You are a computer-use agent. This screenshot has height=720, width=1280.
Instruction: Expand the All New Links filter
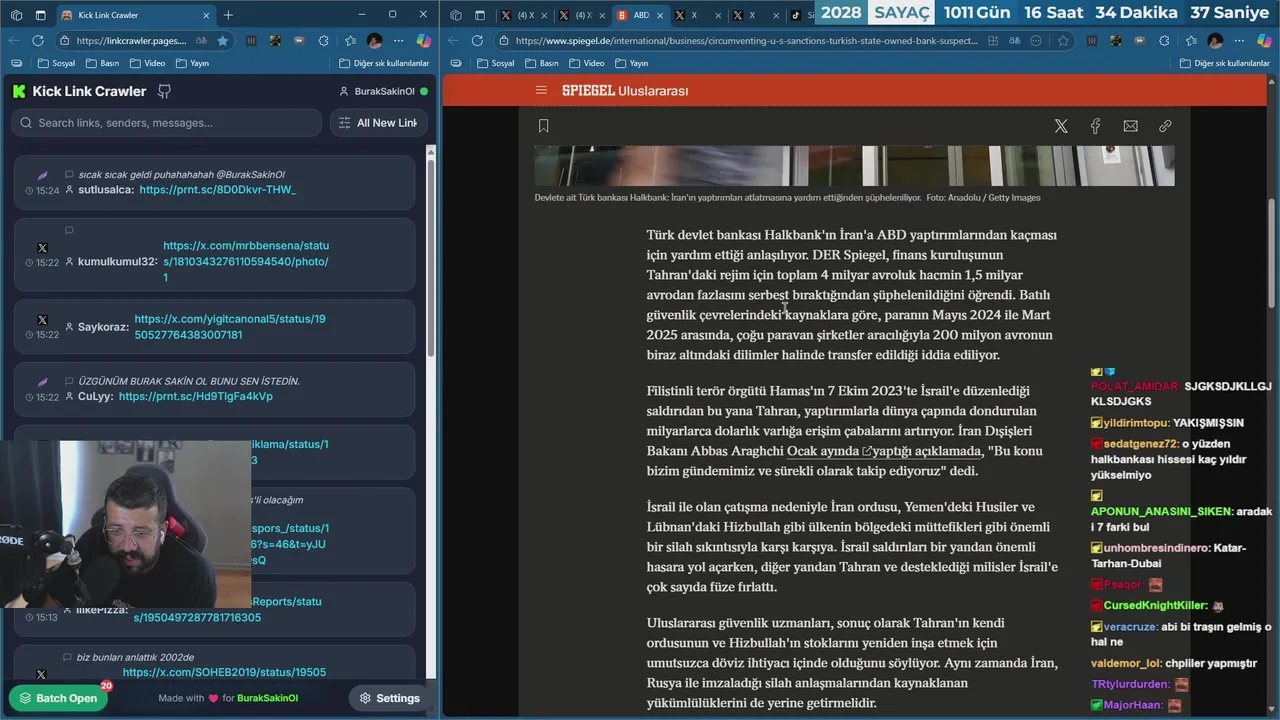[379, 123]
